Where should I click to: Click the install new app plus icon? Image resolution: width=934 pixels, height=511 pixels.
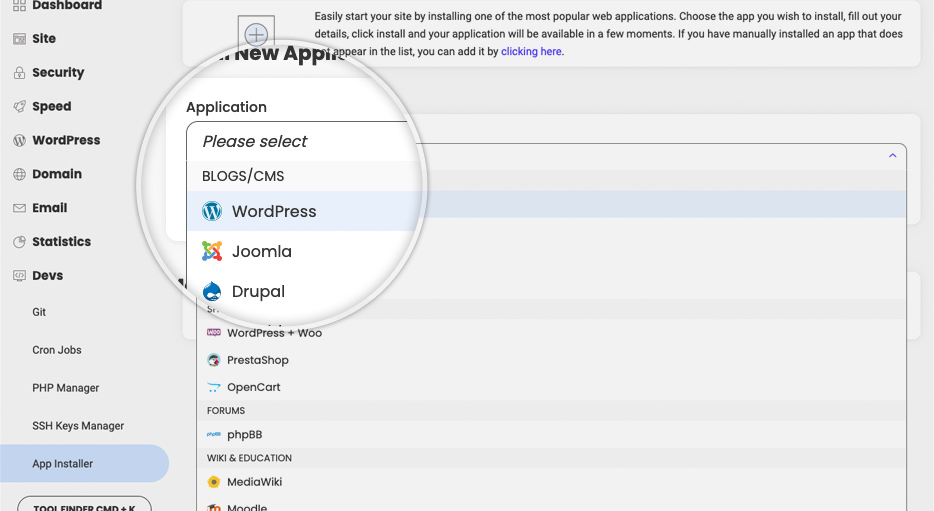[256, 35]
